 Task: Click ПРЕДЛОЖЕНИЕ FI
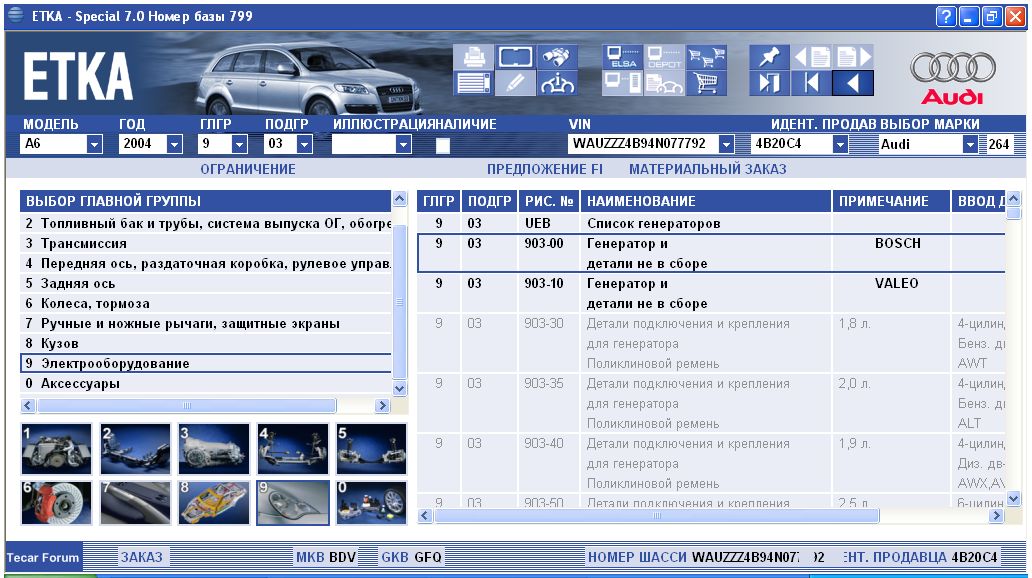pos(545,169)
